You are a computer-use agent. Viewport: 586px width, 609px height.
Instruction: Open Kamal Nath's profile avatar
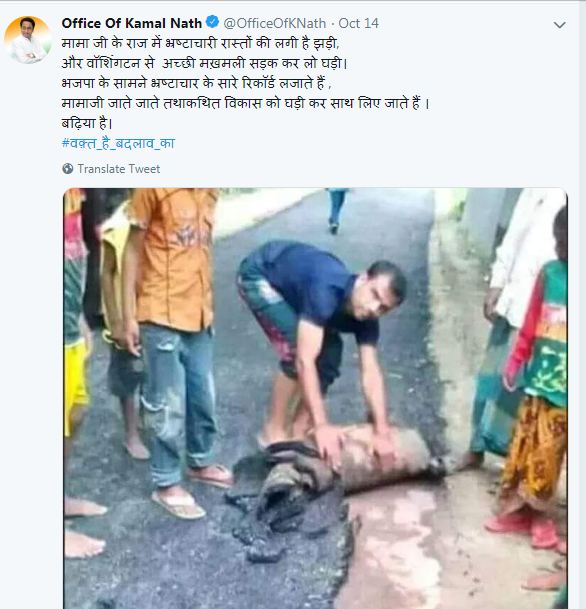point(28,40)
